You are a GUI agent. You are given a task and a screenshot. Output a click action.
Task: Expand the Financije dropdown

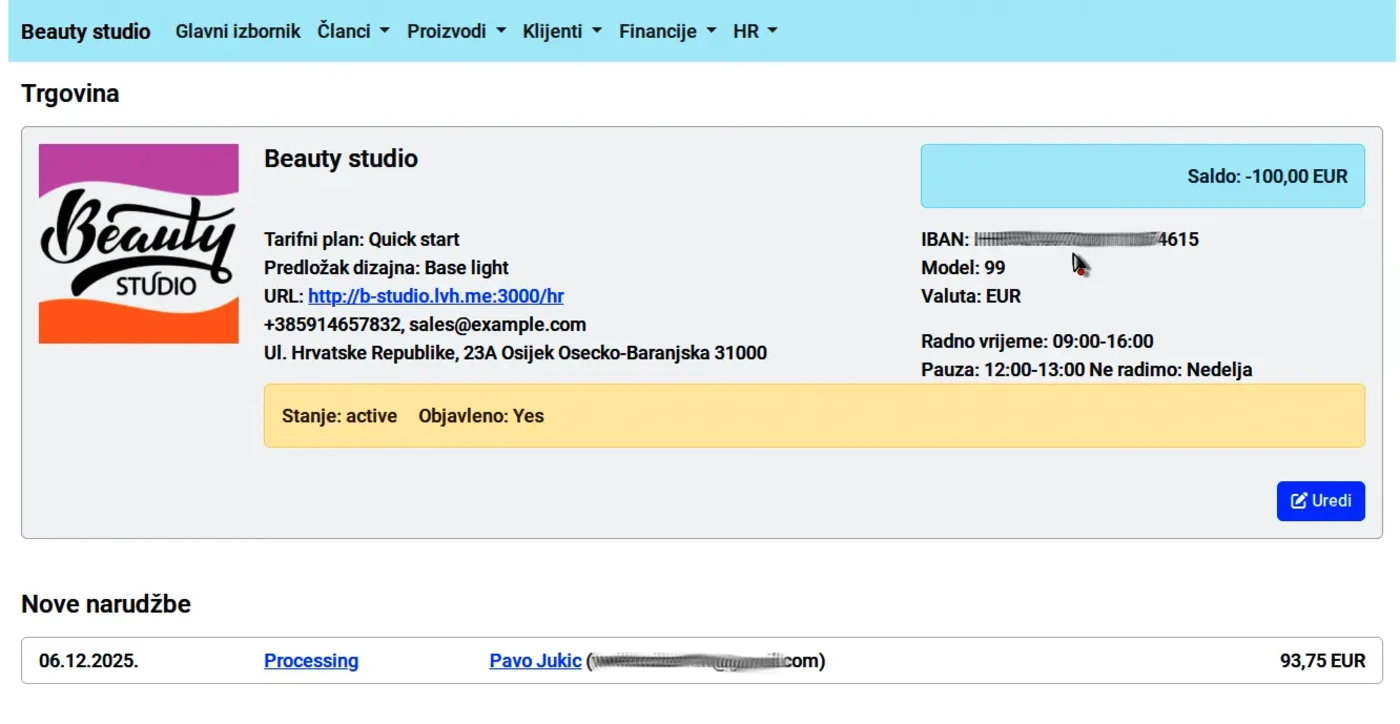[x=667, y=31]
